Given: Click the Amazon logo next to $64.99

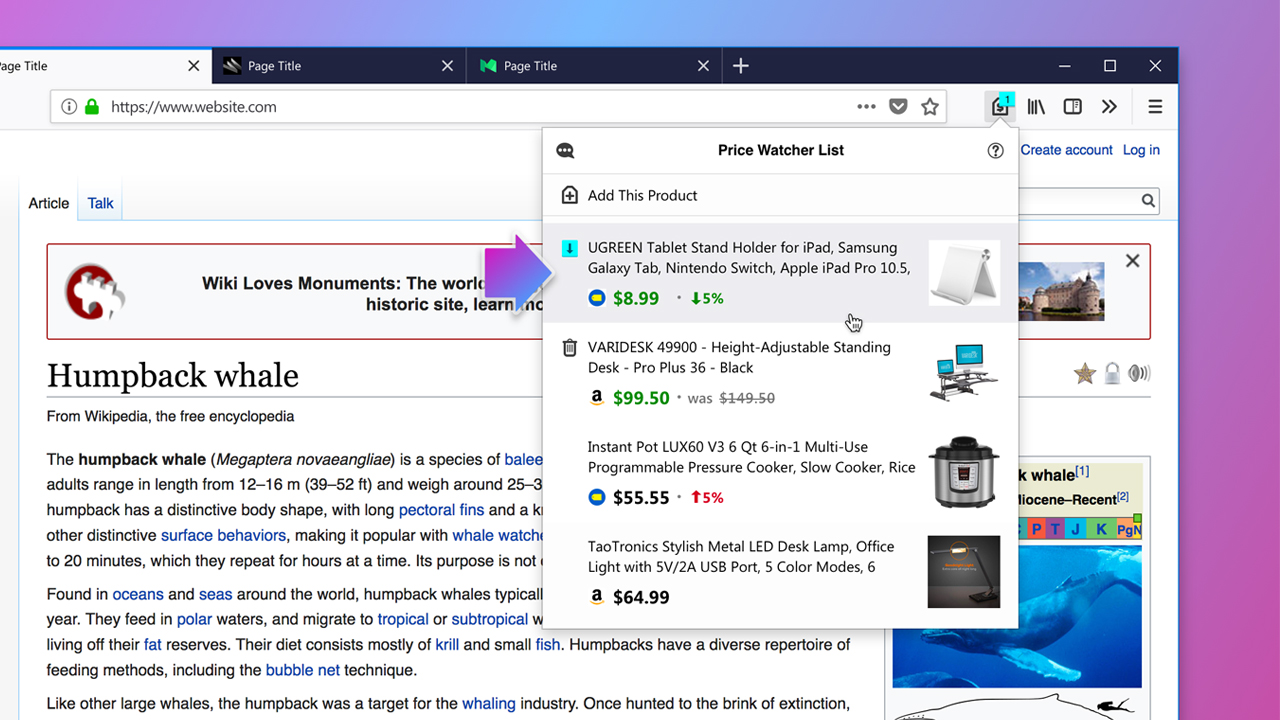Looking at the screenshot, I should pos(597,598).
